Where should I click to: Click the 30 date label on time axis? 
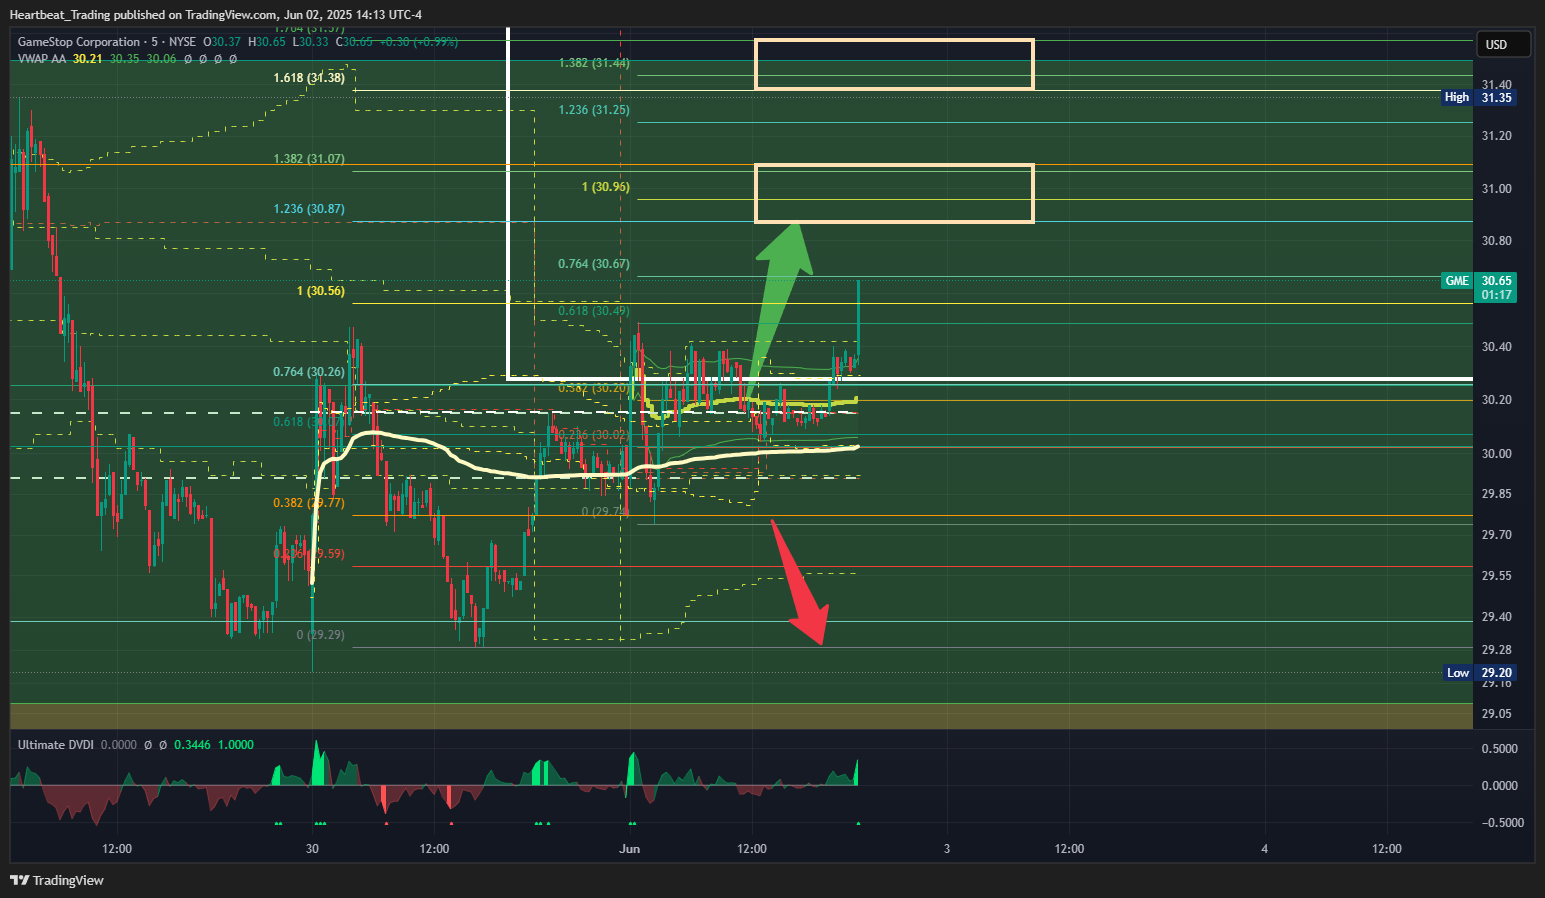(312, 849)
